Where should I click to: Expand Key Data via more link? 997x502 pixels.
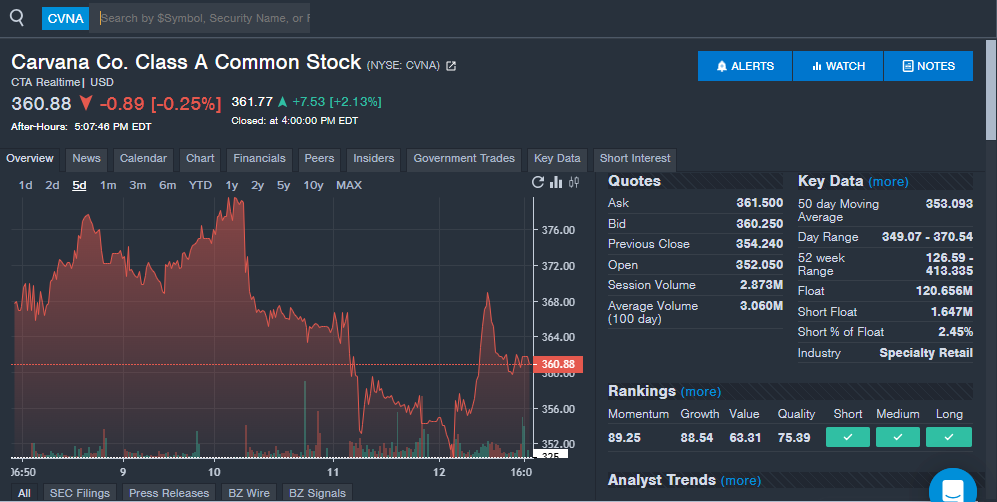click(x=888, y=182)
